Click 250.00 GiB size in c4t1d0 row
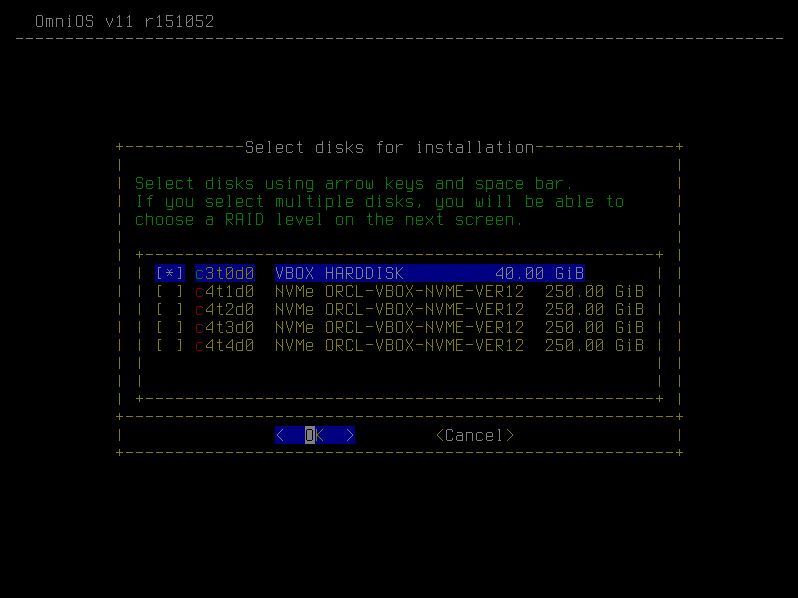 [x=594, y=291]
